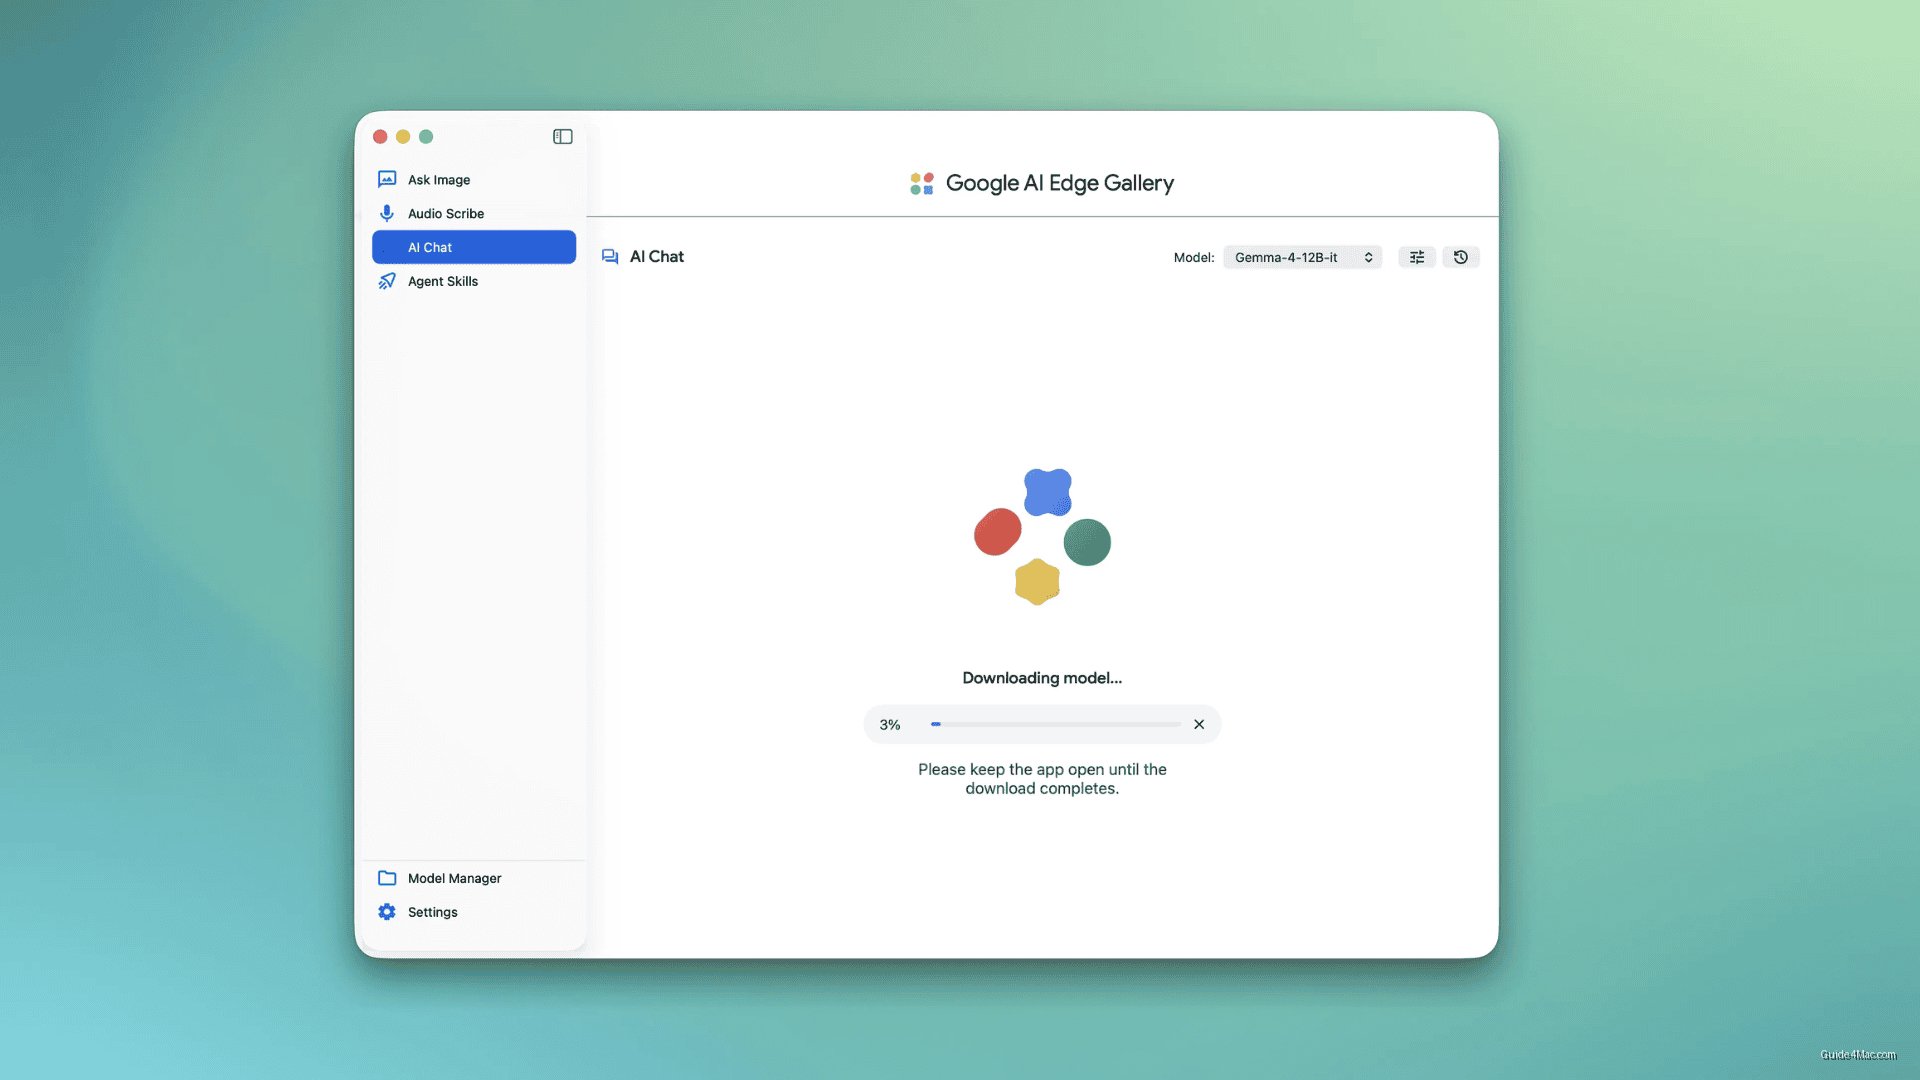Toggle the sidebar panel icon
The image size is (1920, 1080).
[562, 137]
